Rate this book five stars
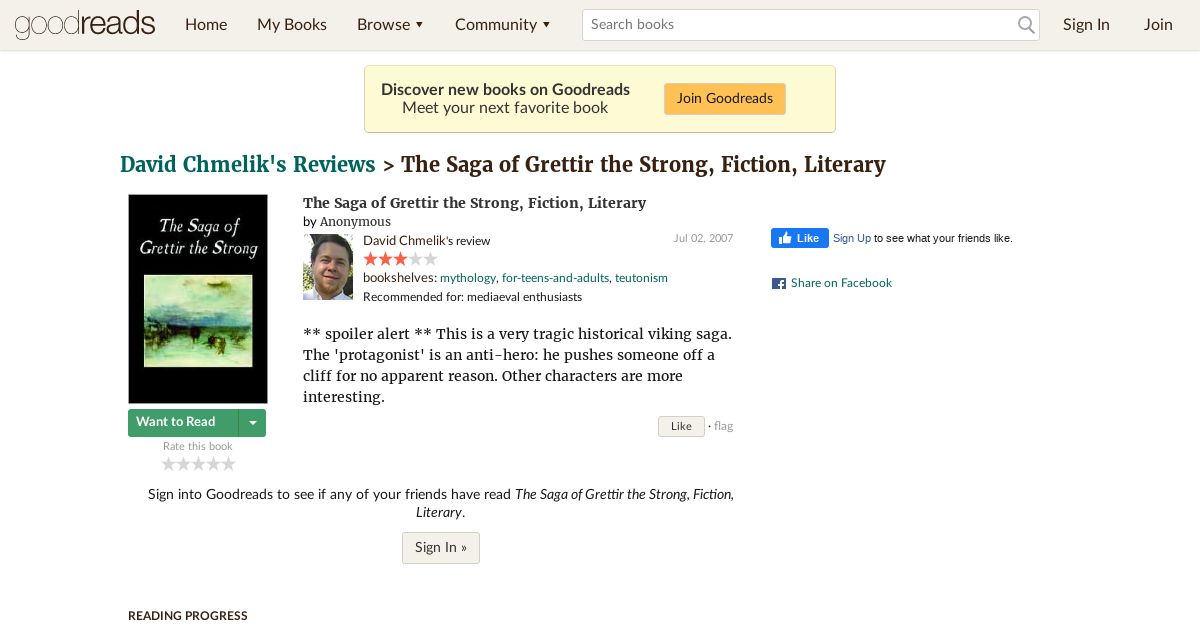The width and height of the screenshot is (1200, 630). (229, 464)
